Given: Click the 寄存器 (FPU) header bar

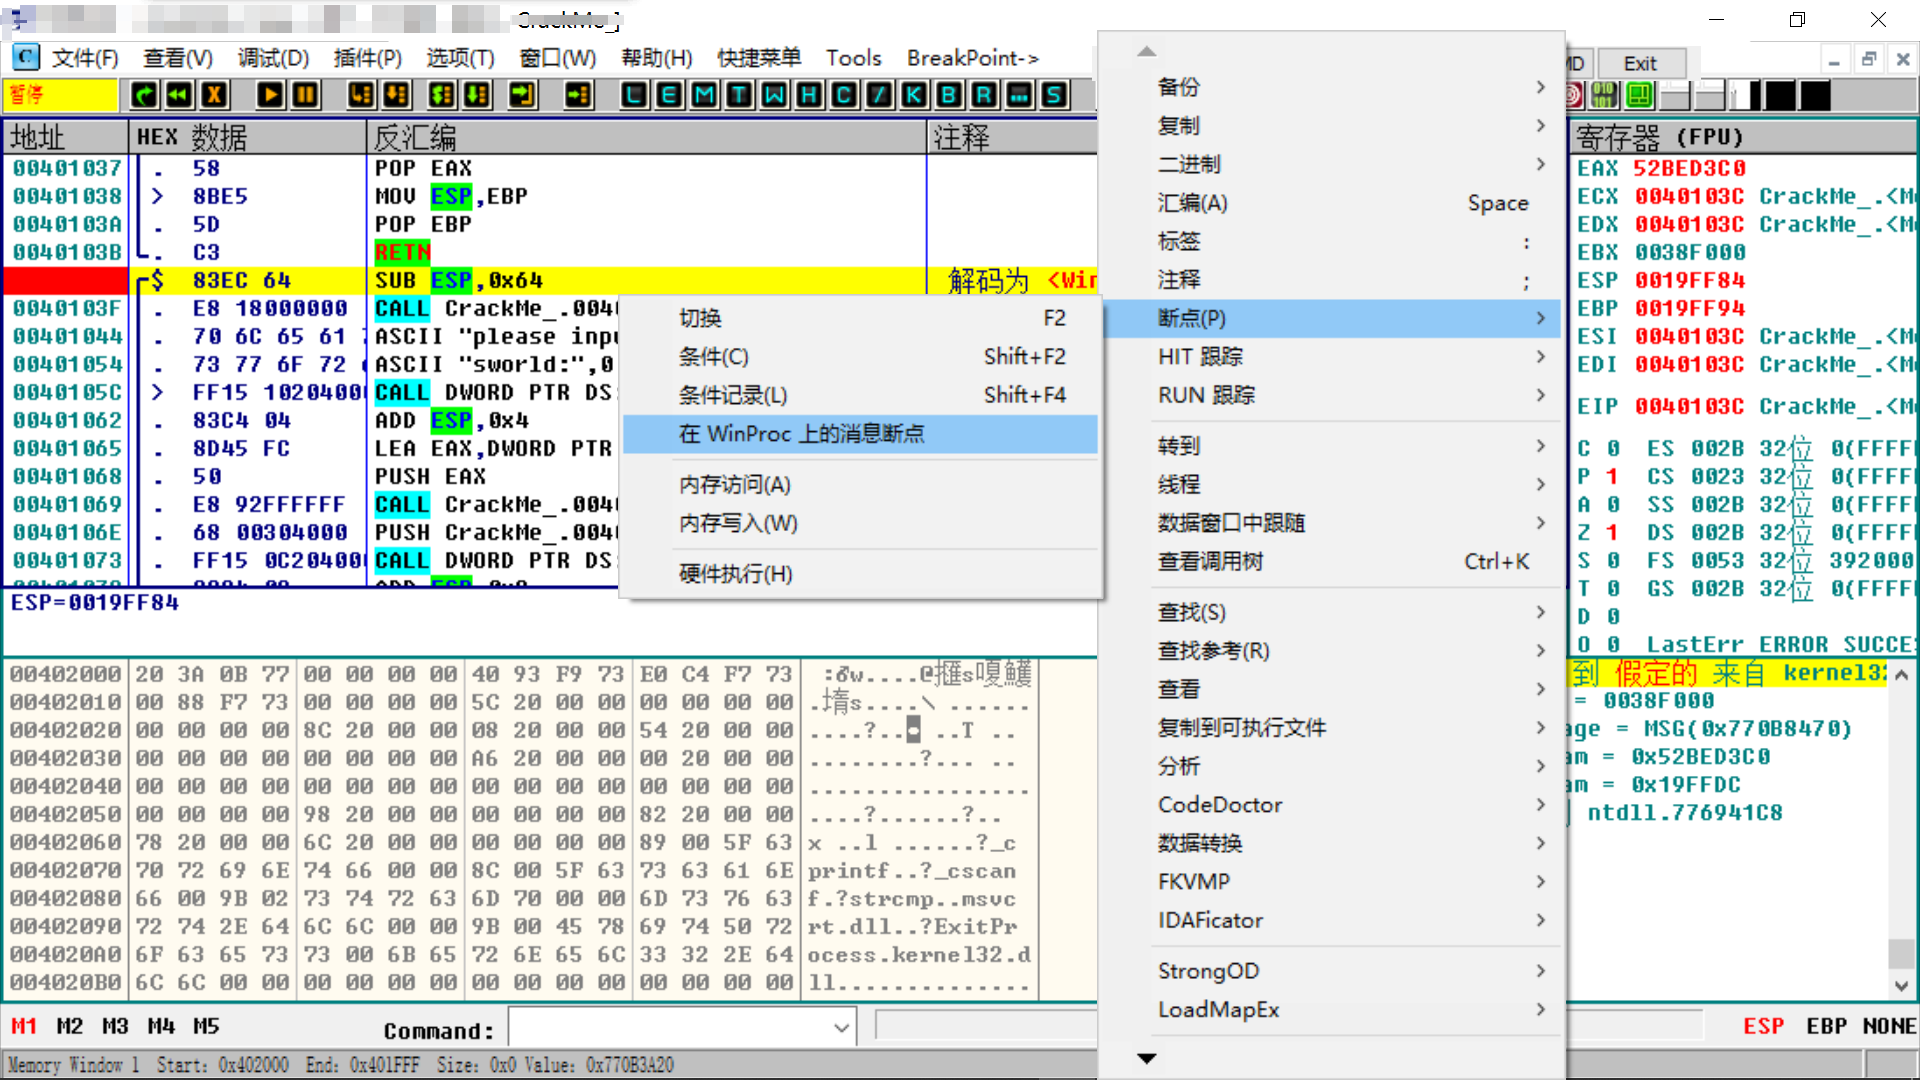Looking at the screenshot, I should click(1742, 137).
